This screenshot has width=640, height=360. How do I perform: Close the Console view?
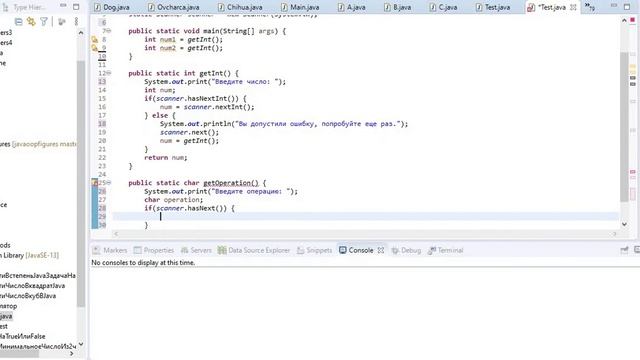click(381, 250)
